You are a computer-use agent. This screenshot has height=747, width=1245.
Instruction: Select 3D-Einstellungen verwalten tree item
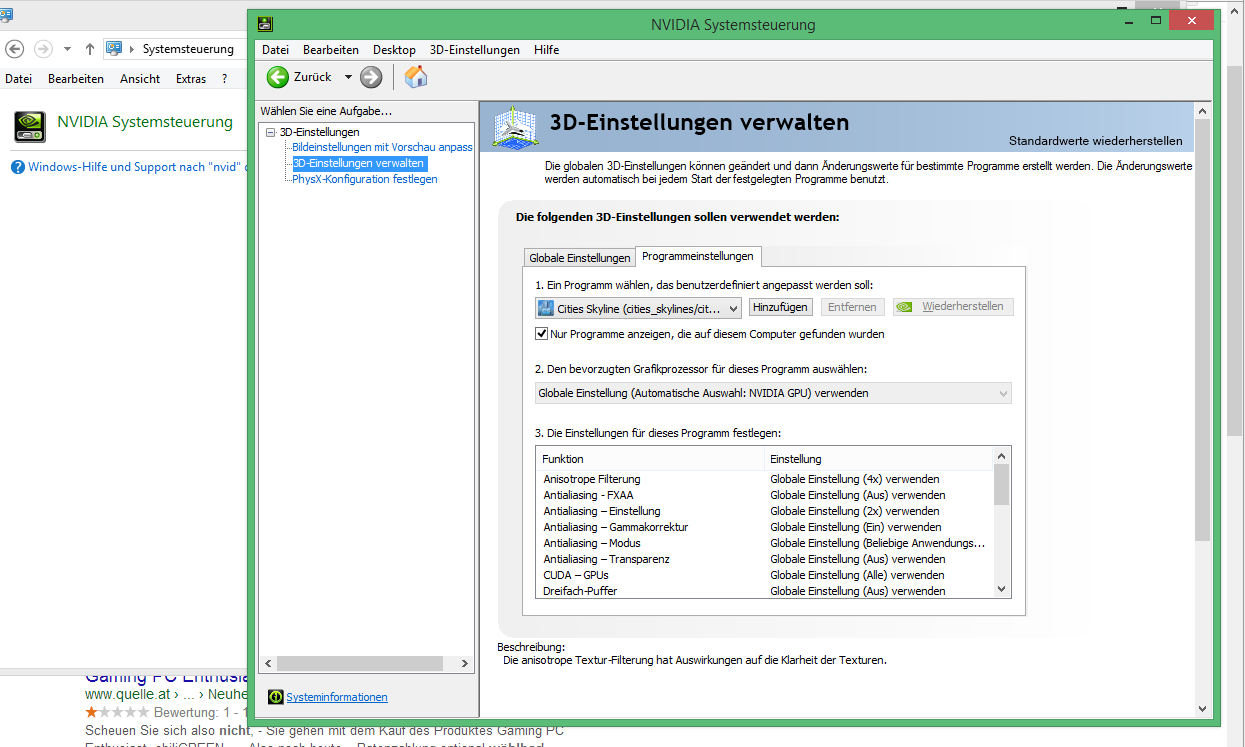pyautogui.click(x=359, y=163)
